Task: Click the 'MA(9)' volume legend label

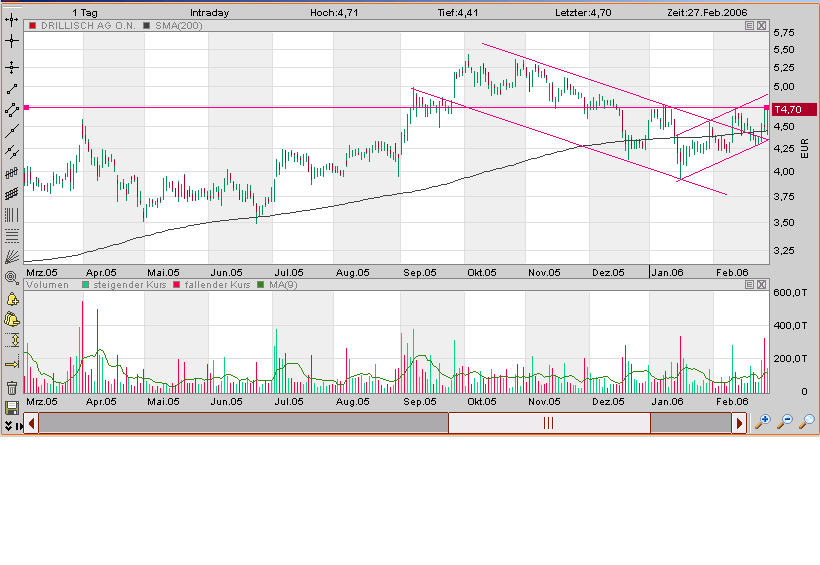Action: 283,285
